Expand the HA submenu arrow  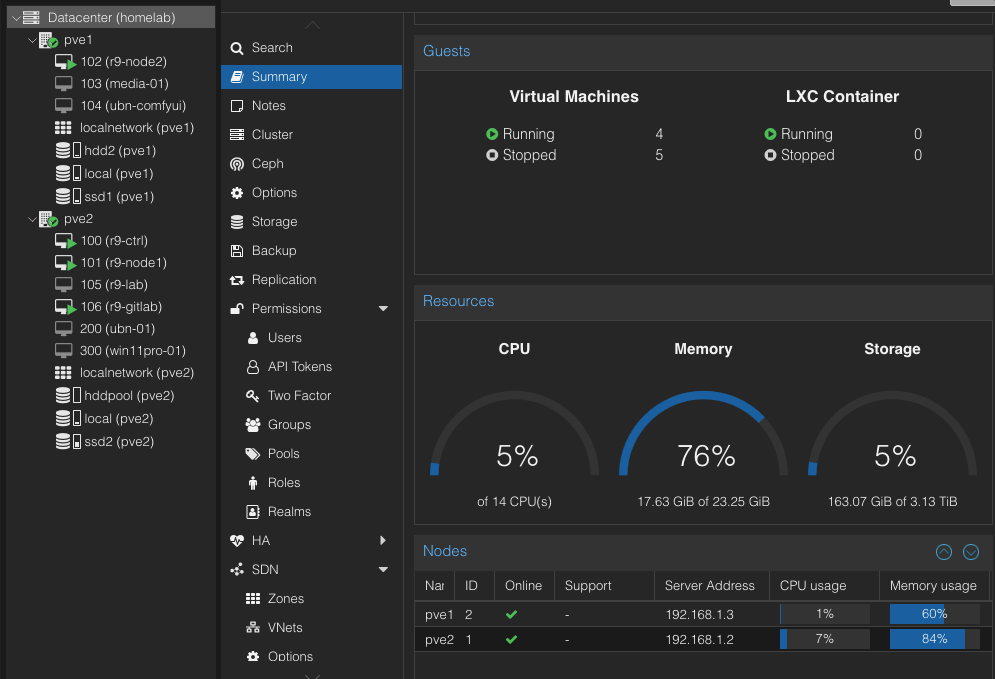click(383, 541)
